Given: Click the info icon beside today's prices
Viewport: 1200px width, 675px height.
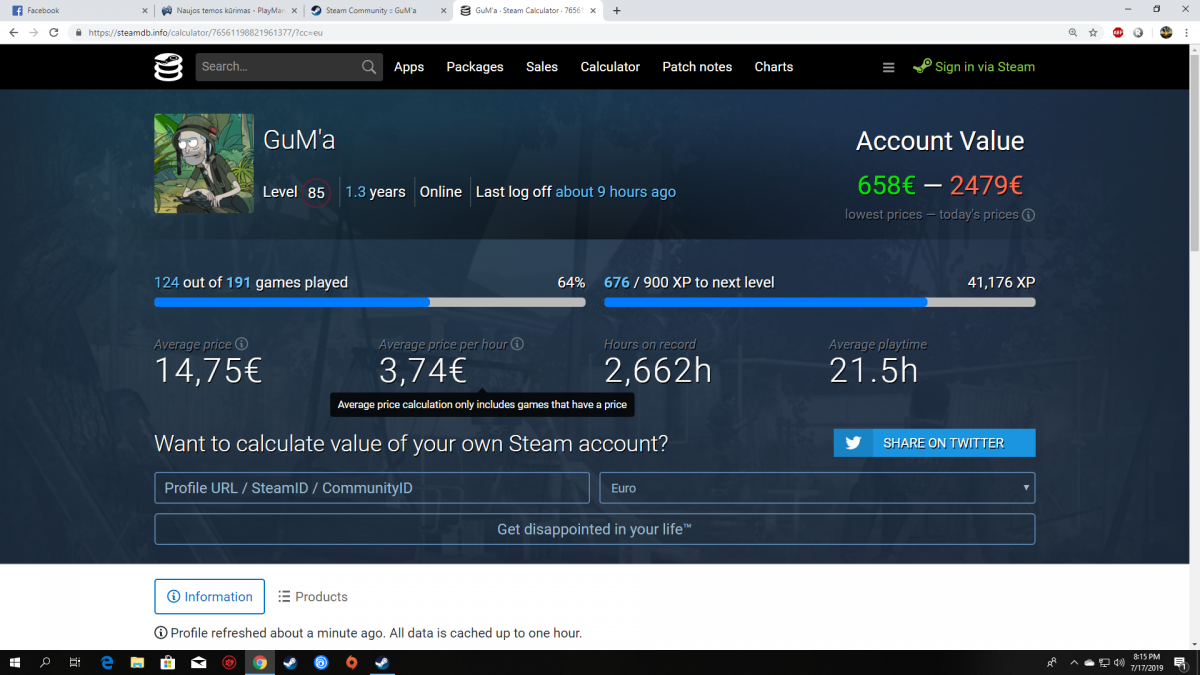Looking at the screenshot, I should point(1029,215).
